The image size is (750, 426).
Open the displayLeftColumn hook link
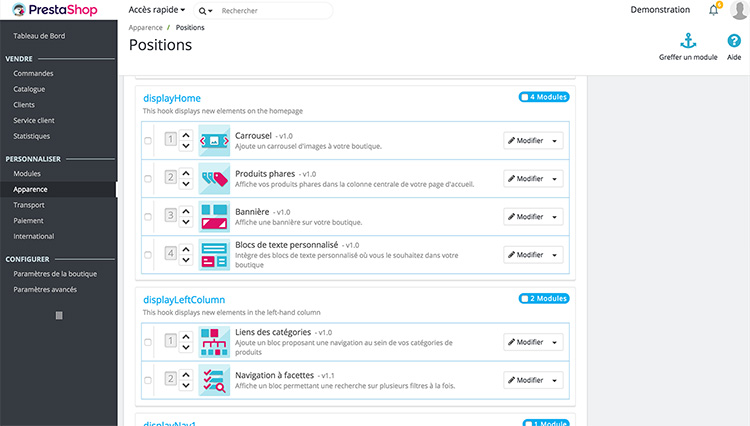pos(184,300)
